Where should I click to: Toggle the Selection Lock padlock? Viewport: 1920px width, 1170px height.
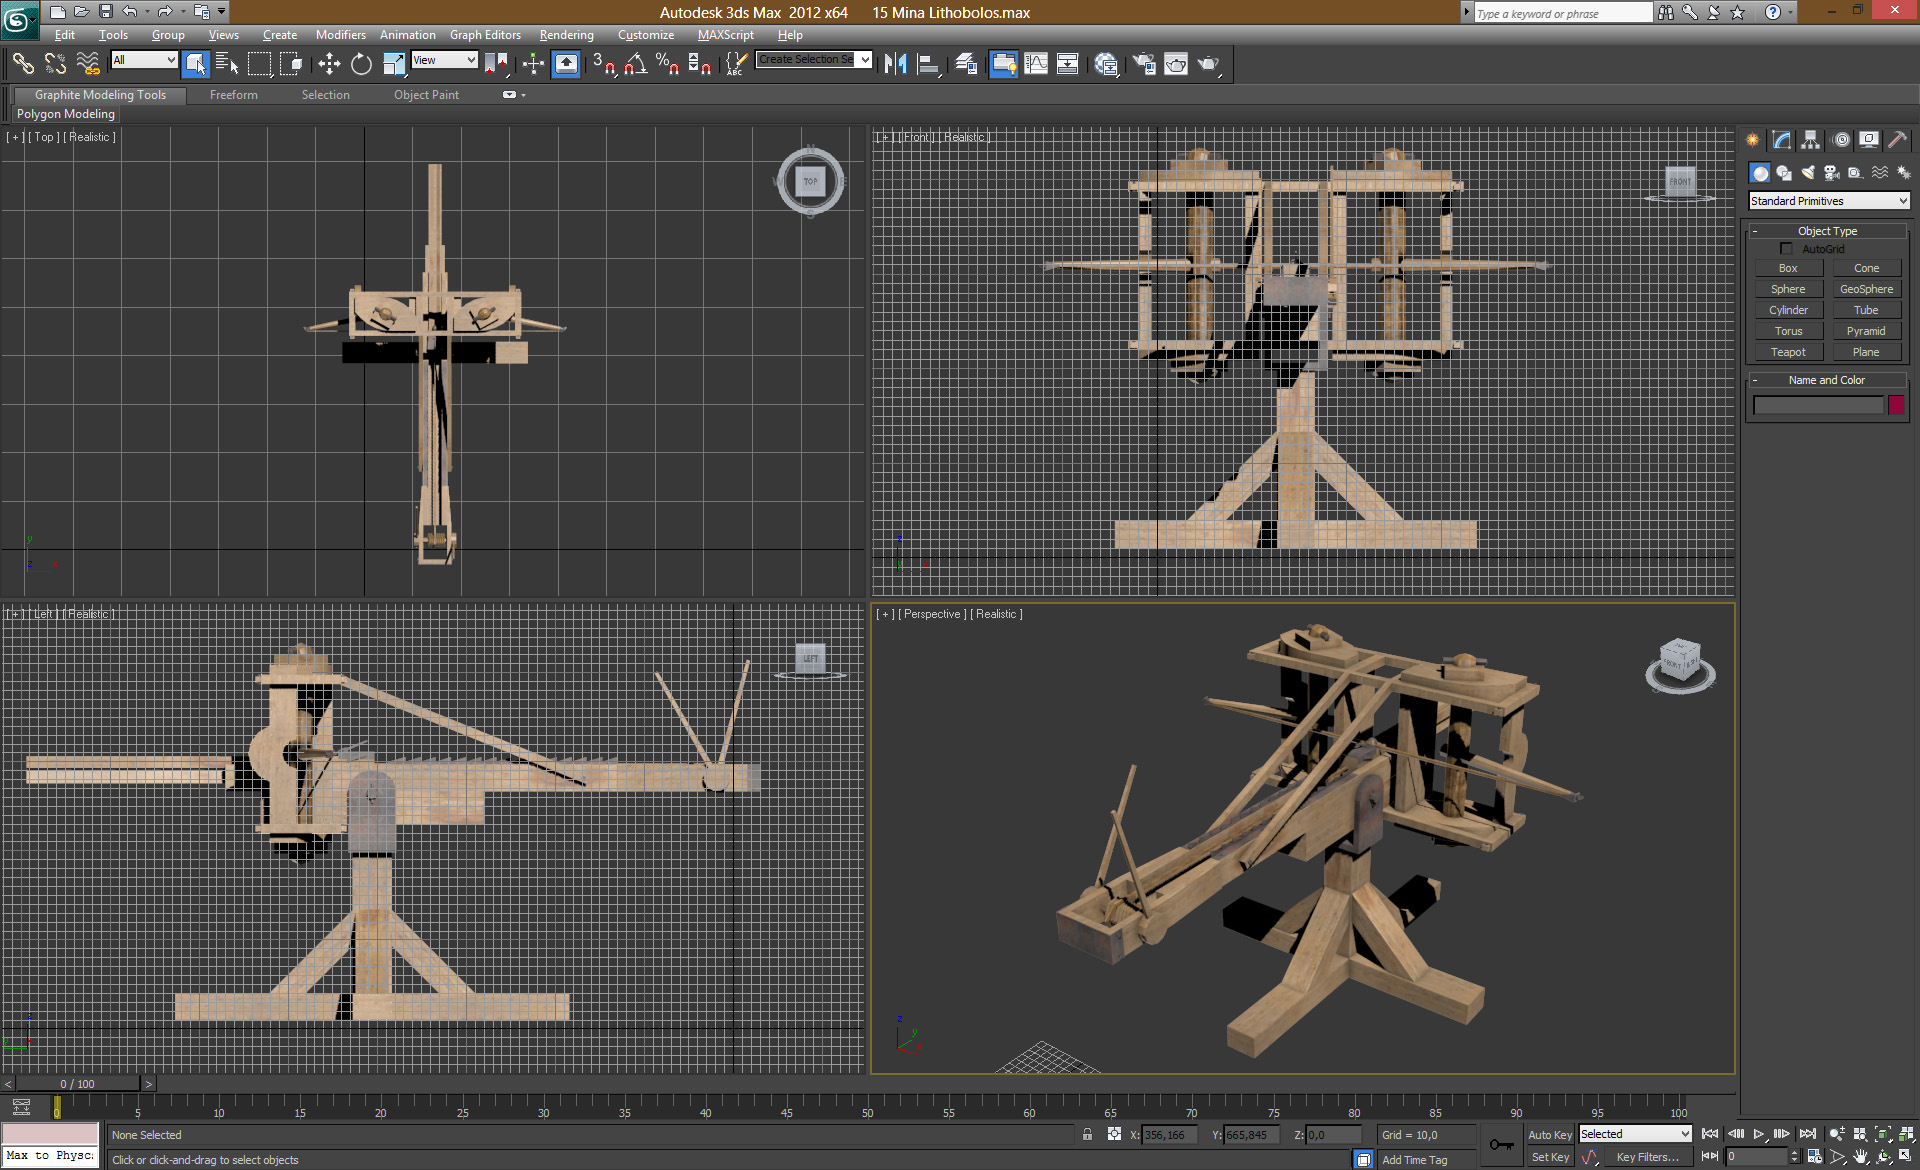[1087, 1134]
